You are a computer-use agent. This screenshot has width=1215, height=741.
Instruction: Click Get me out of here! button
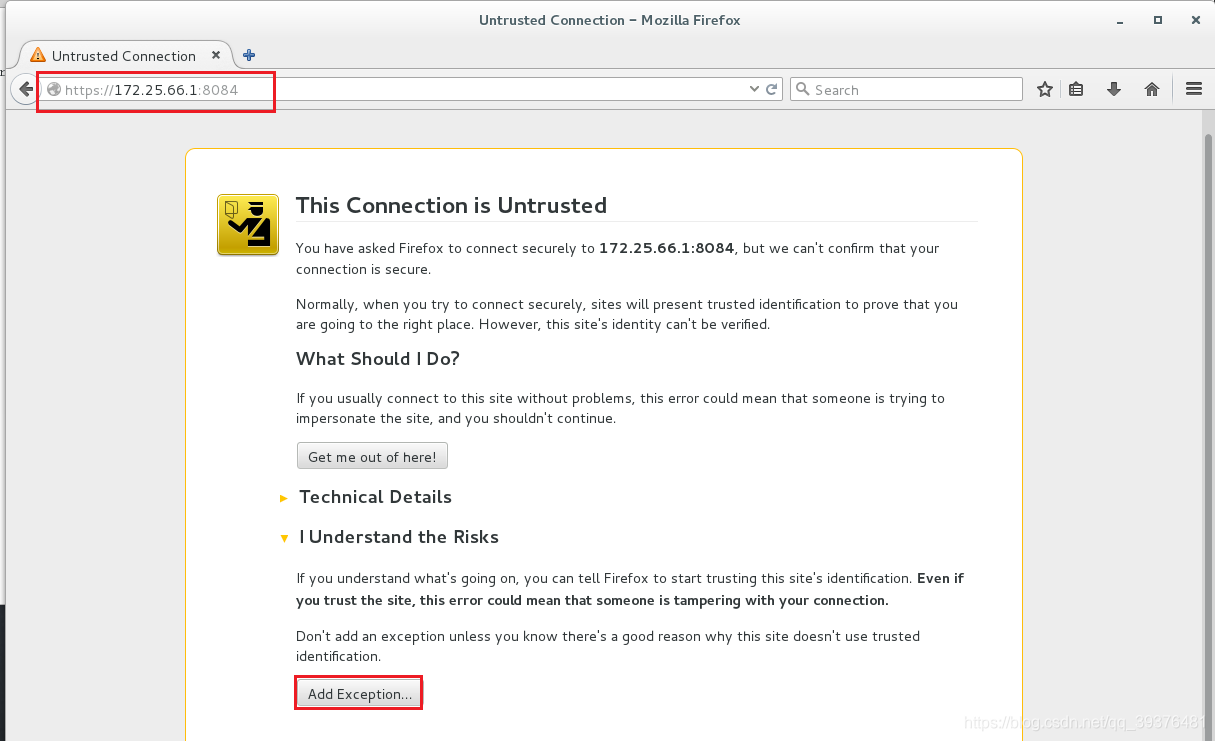pos(372,457)
